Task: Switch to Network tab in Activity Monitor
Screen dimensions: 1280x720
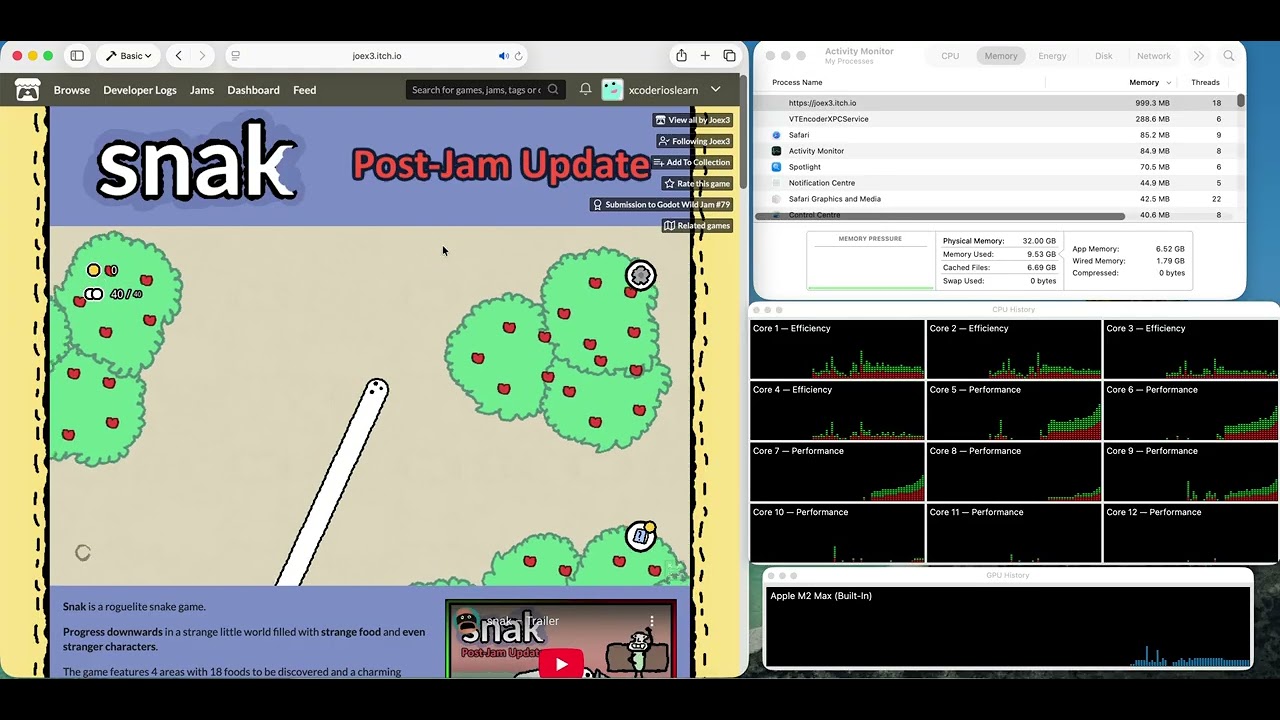Action: point(1153,56)
